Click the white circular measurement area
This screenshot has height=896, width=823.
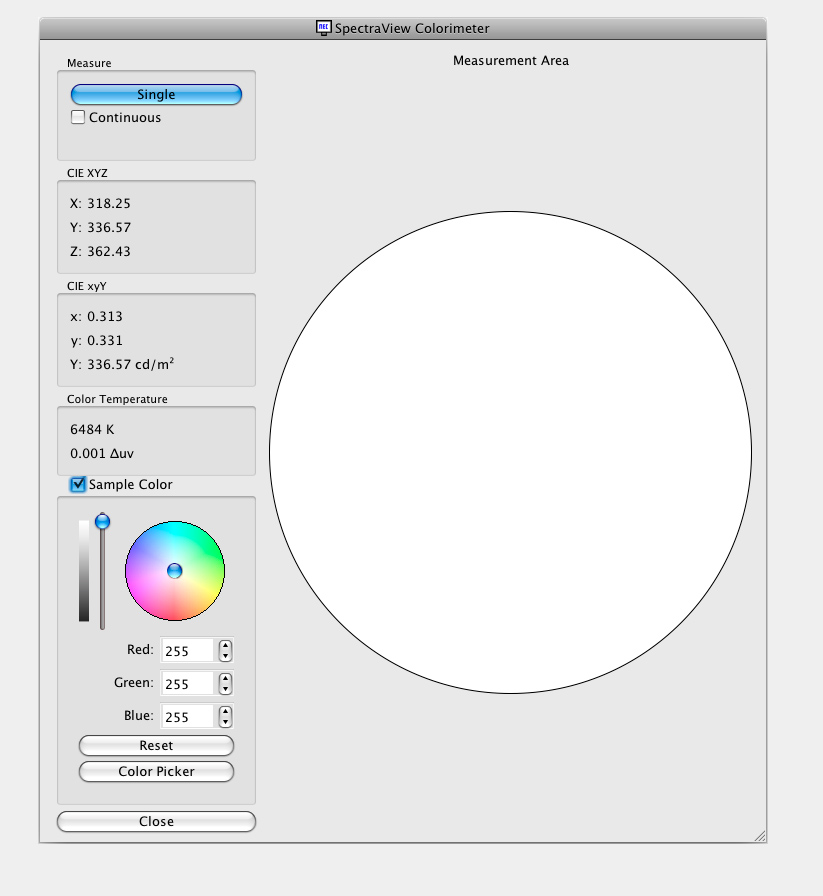point(510,453)
